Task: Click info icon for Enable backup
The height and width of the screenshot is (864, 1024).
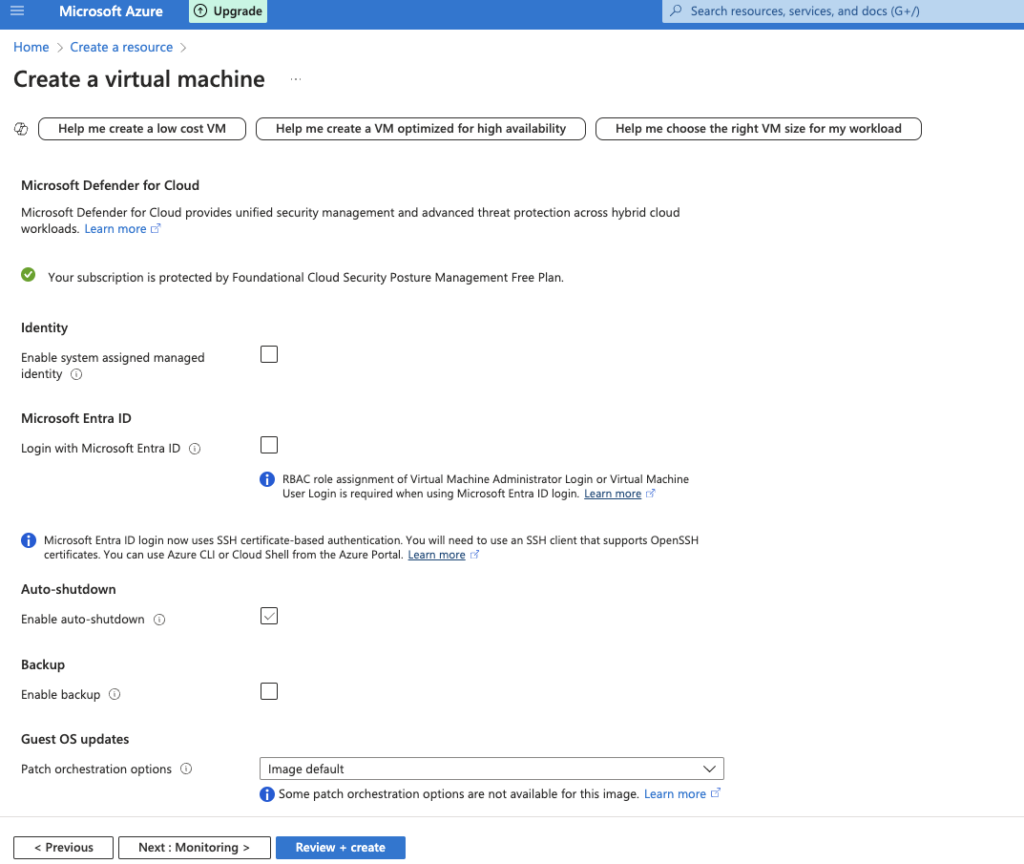Action: (114, 694)
